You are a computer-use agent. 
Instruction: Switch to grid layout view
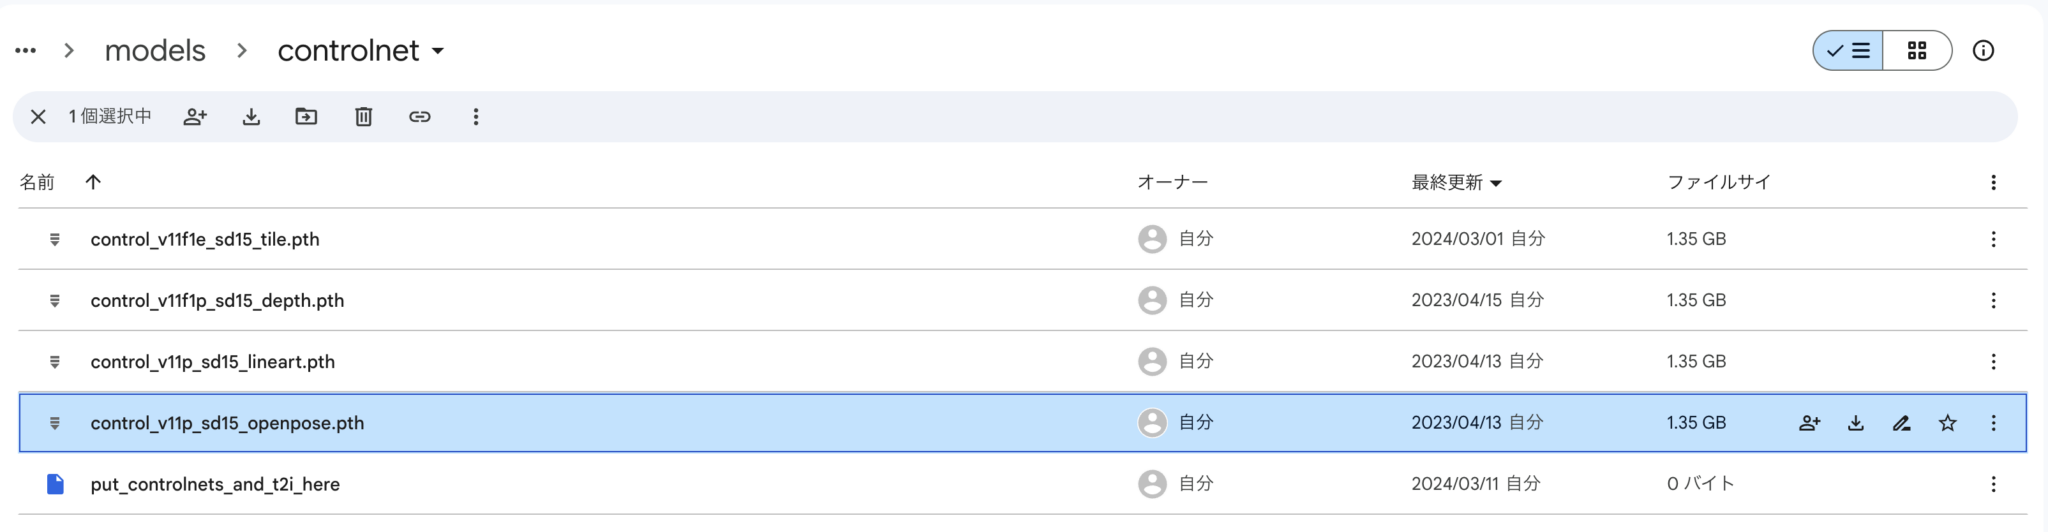[1916, 51]
